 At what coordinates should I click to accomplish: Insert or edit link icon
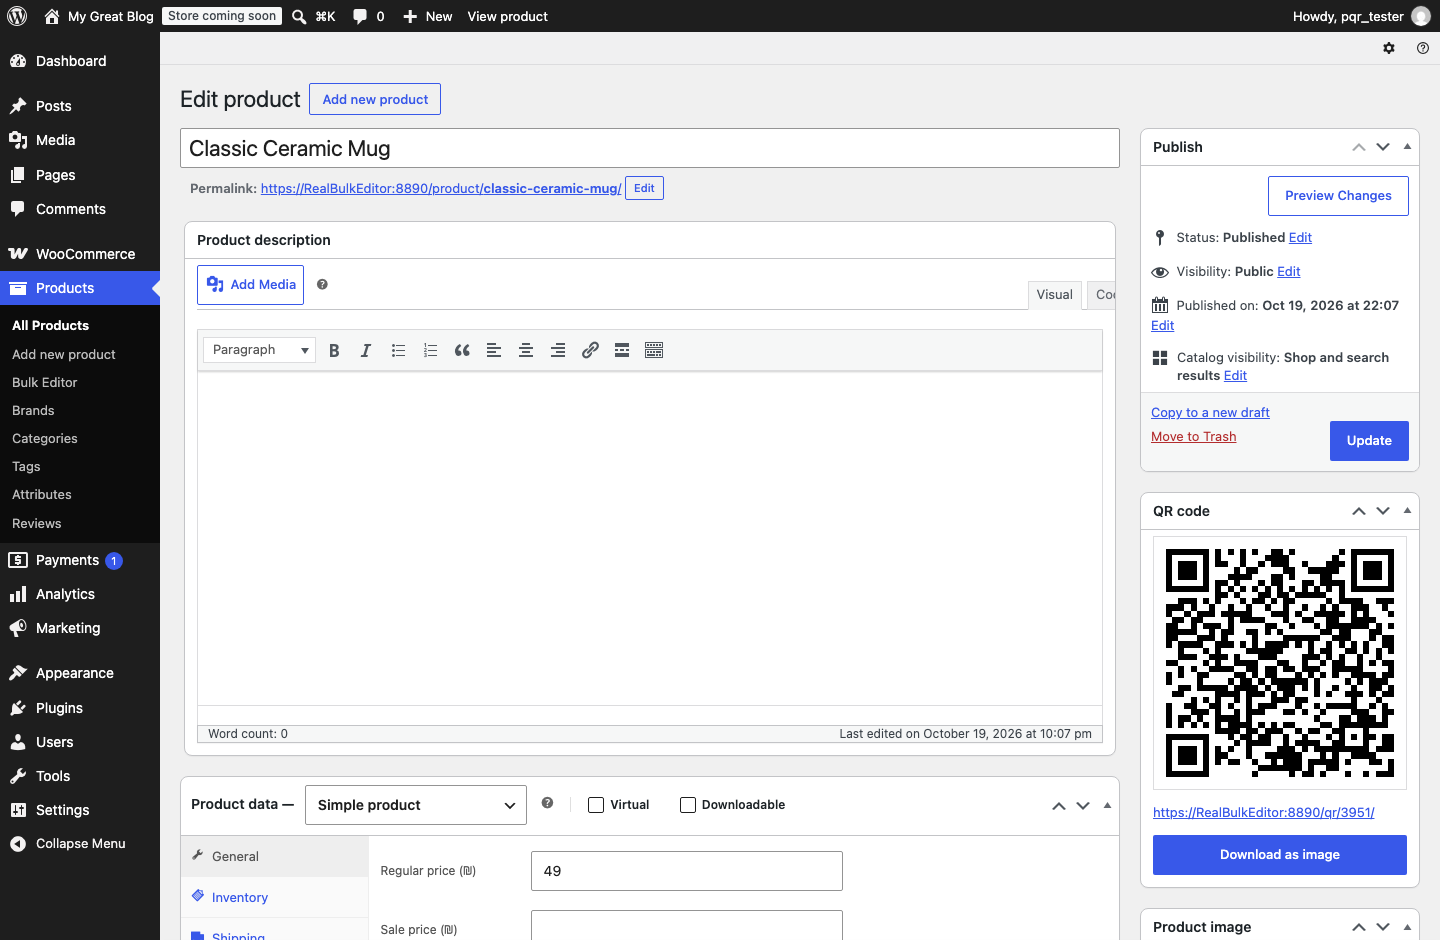590,350
